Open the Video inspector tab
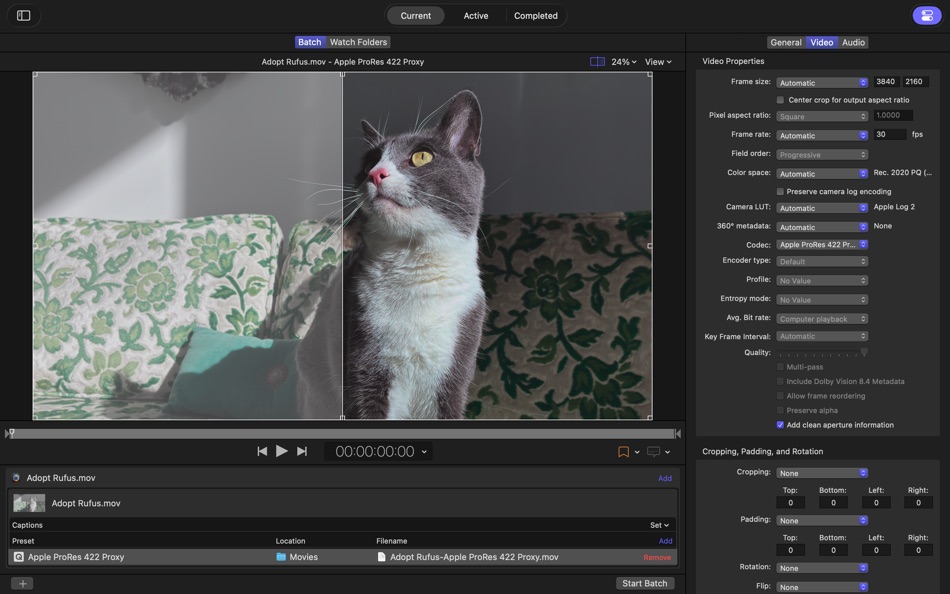Image resolution: width=950 pixels, height=594 pixels. [822, 42]
